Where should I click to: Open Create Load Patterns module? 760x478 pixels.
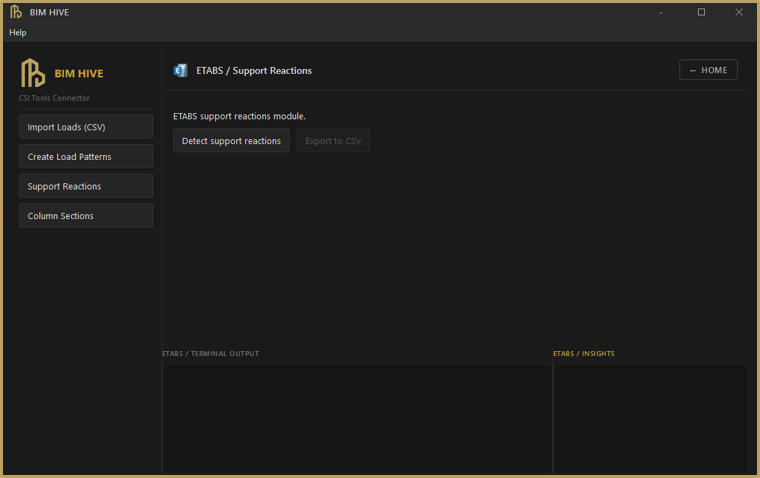pos(86,157)
